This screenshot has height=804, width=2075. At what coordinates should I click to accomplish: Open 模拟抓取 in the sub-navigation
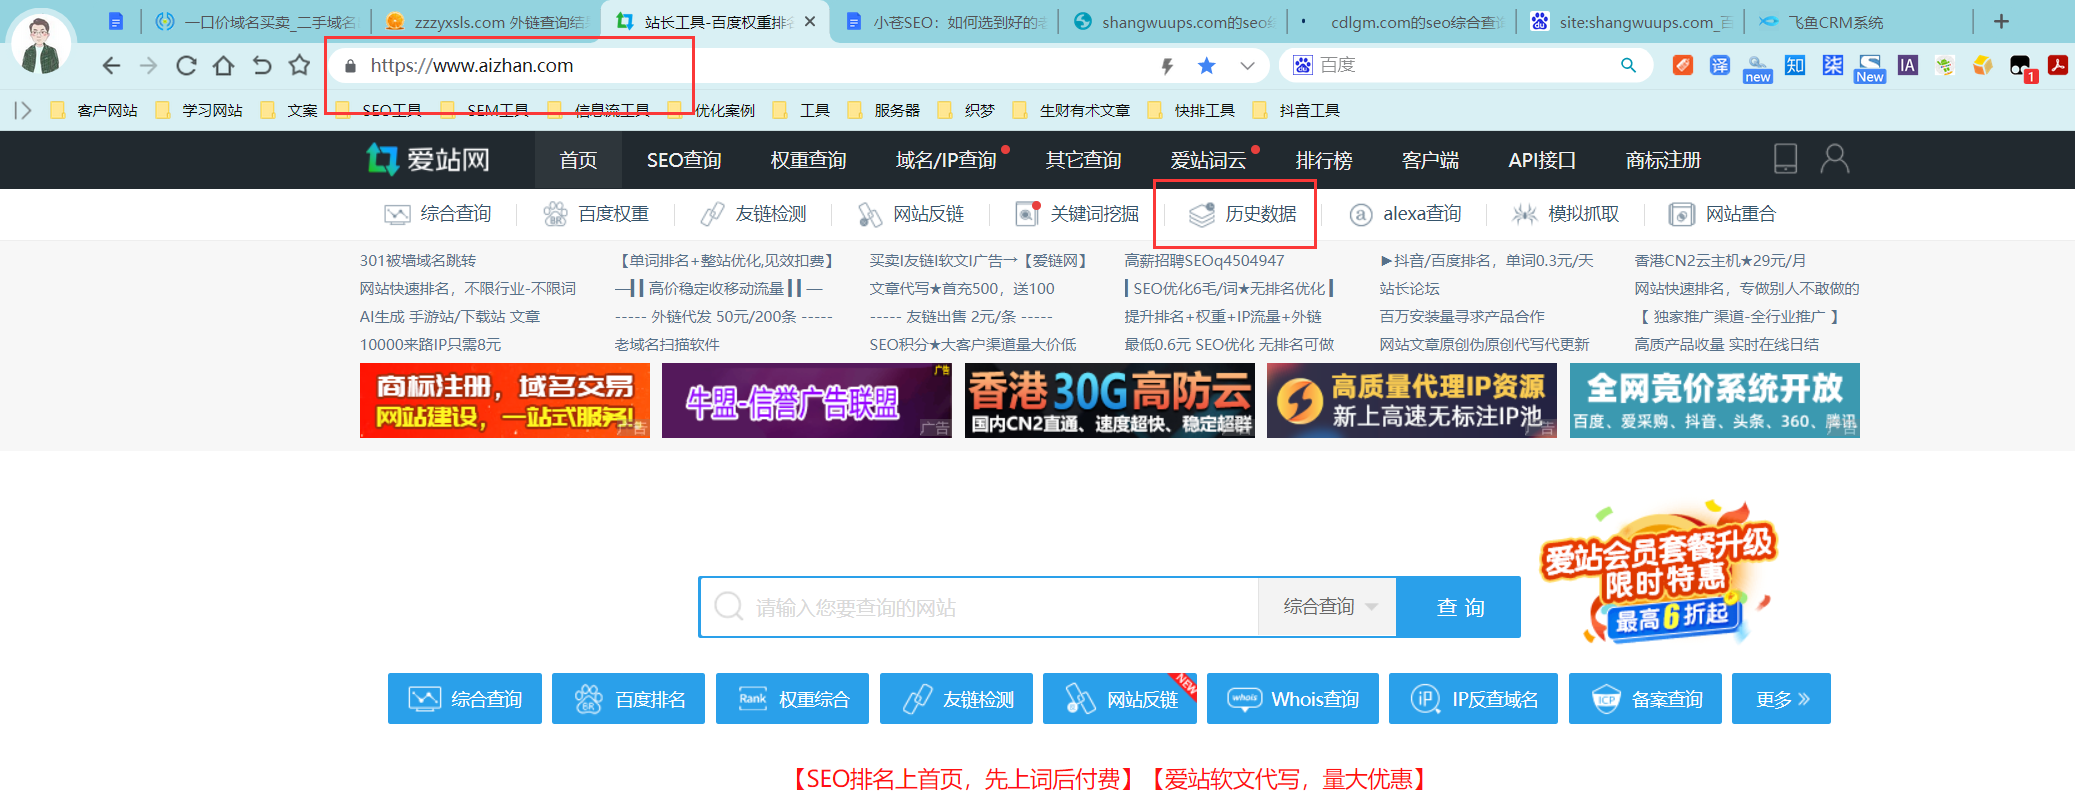coord(1566,214)
